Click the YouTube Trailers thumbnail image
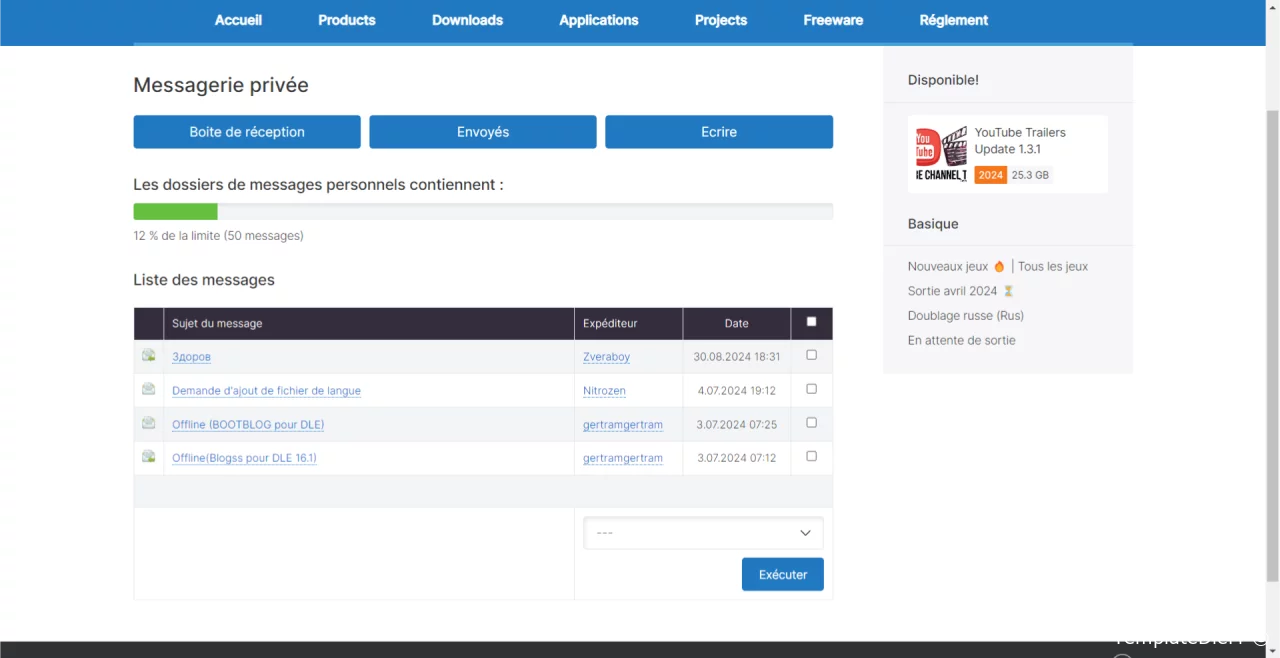Image resolution: width=1280 pixels, height=658 pixels. [x=941, y=154]
